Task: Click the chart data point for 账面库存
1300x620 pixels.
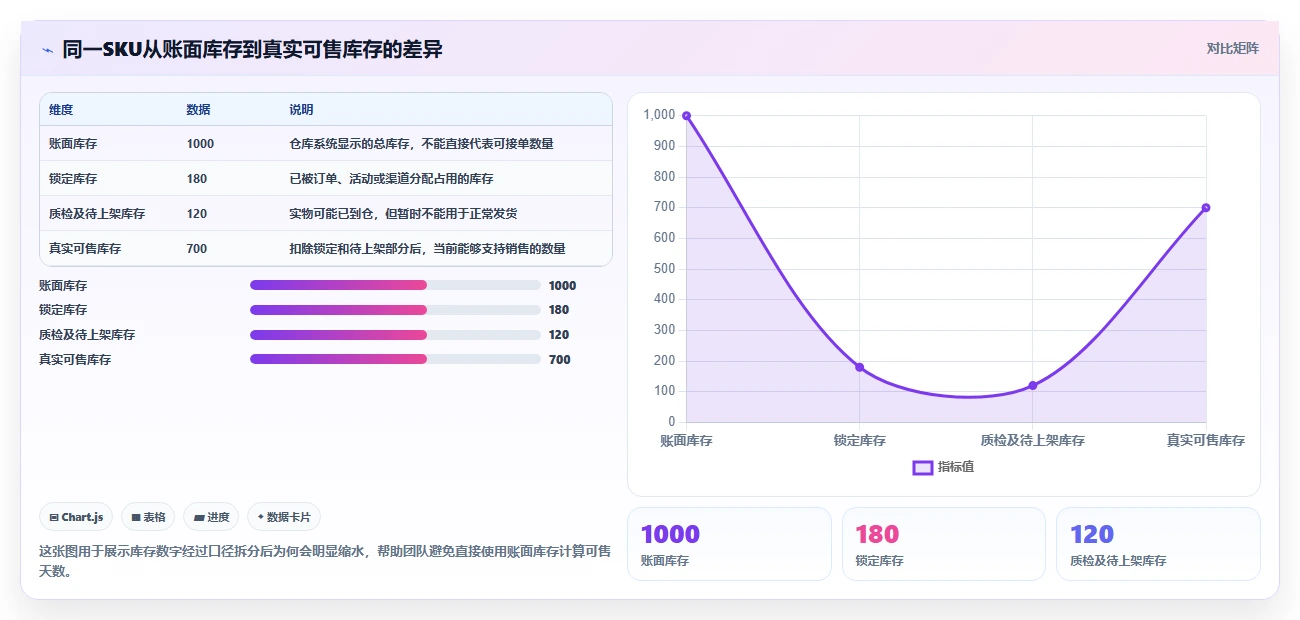Action: click(x=686, y=116)
